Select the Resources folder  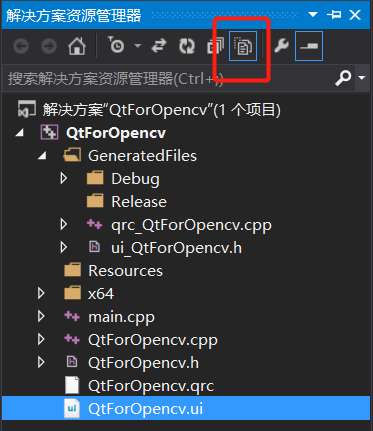click(x=125, y=271)
